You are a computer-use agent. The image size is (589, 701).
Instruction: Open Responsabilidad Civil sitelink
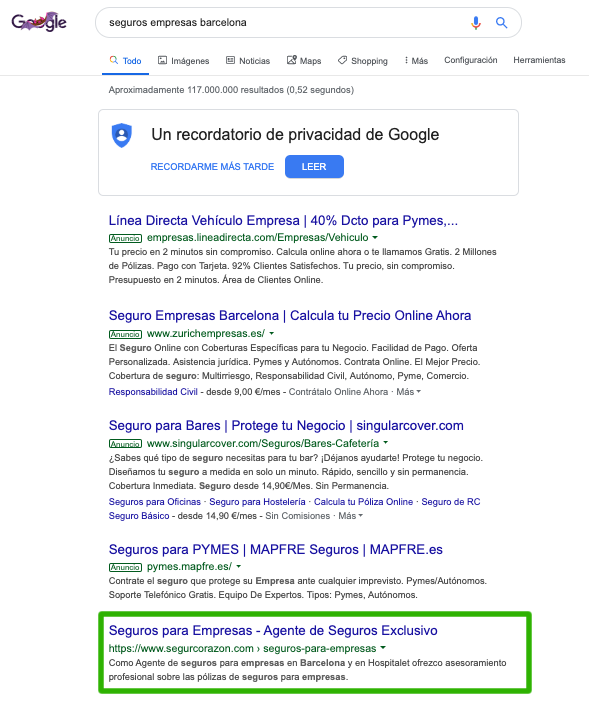153,392
